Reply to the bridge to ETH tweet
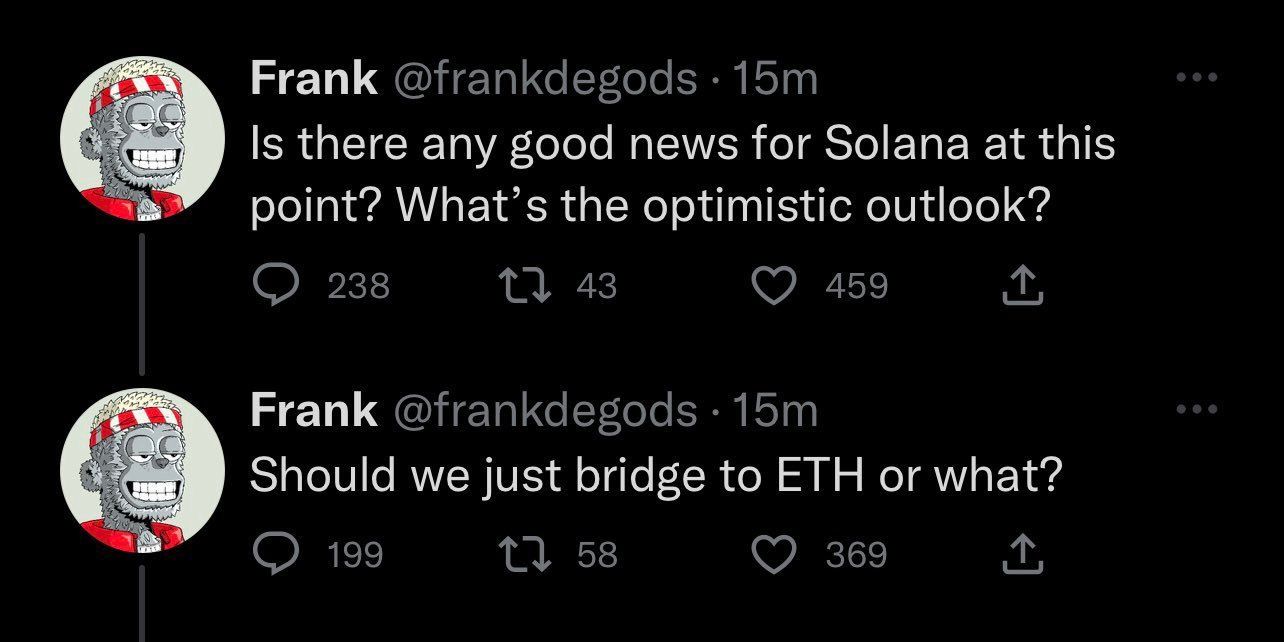 click(x=270, y=554)
